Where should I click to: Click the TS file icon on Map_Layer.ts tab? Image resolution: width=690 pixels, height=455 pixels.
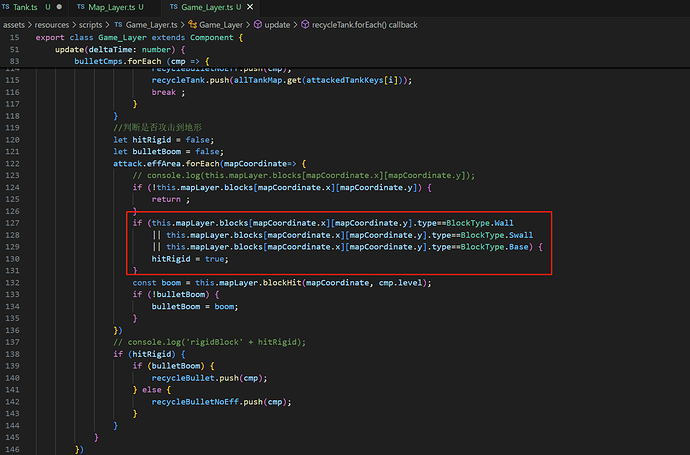(x=81, y=7)
